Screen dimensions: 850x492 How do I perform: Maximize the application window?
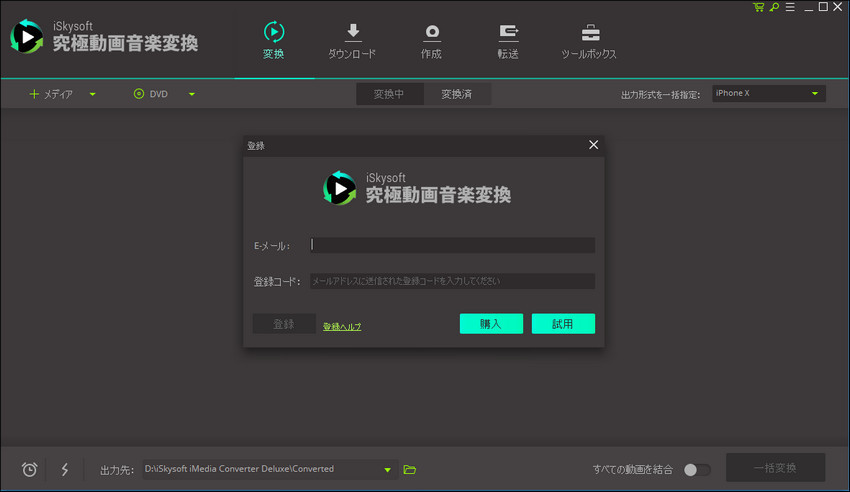pos(823,7)
